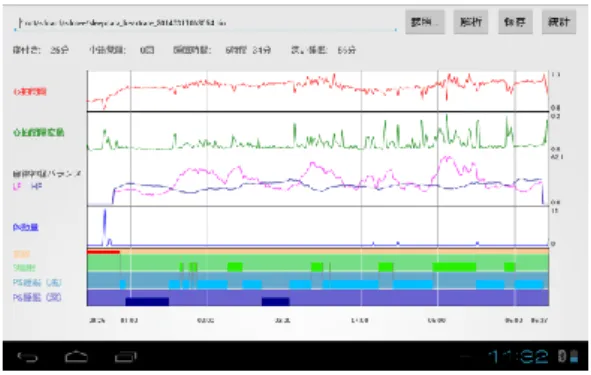Tap the Android back navigation icon
Viewport: 591px width, 375px height.
pyautogui.click(x=28, y=357)
